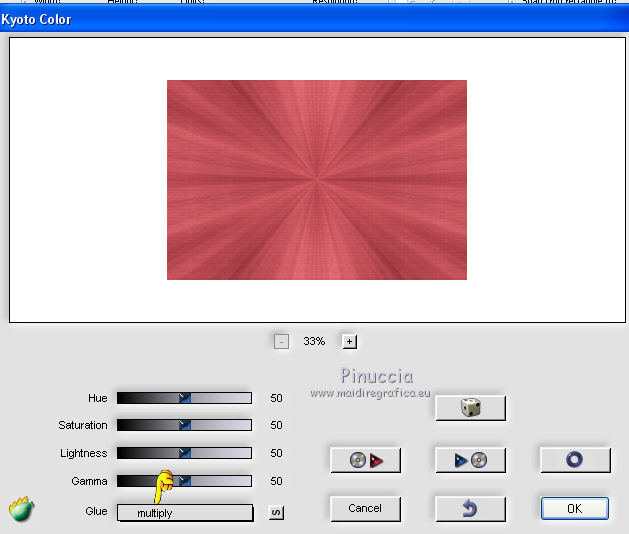The width and height of the screenshot is (629, 534).
Task: Click the Hue slider handle
Action: click(x=185, y=398)
